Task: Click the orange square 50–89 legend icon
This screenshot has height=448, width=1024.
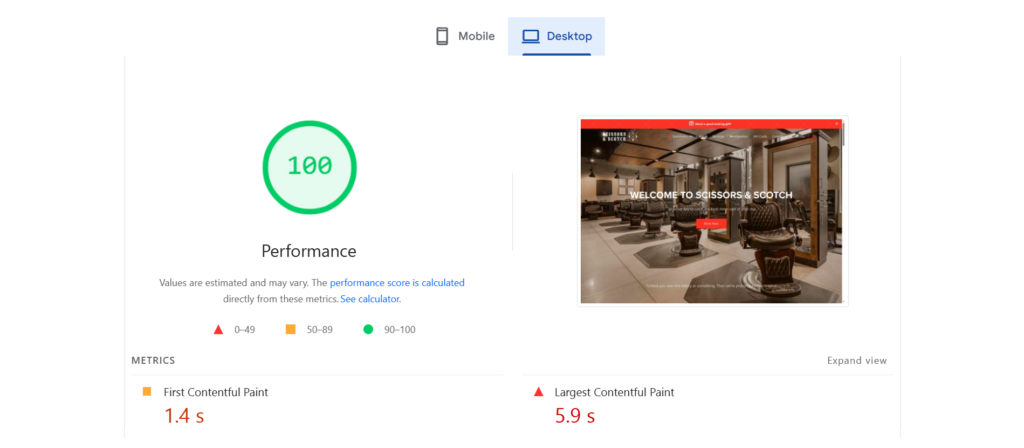Action: [x=291, y=329]
